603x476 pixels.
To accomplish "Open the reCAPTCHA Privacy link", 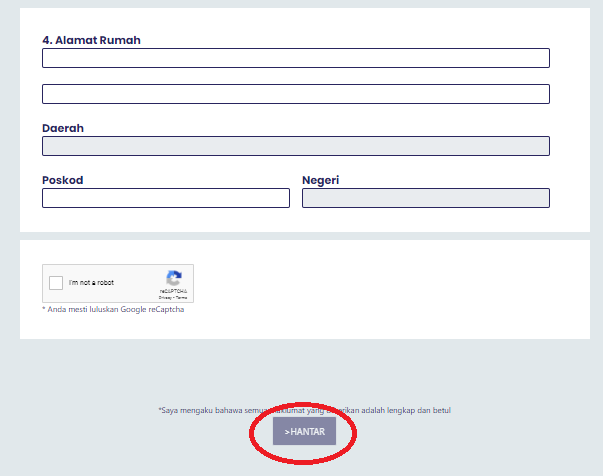I will [165, 297].
